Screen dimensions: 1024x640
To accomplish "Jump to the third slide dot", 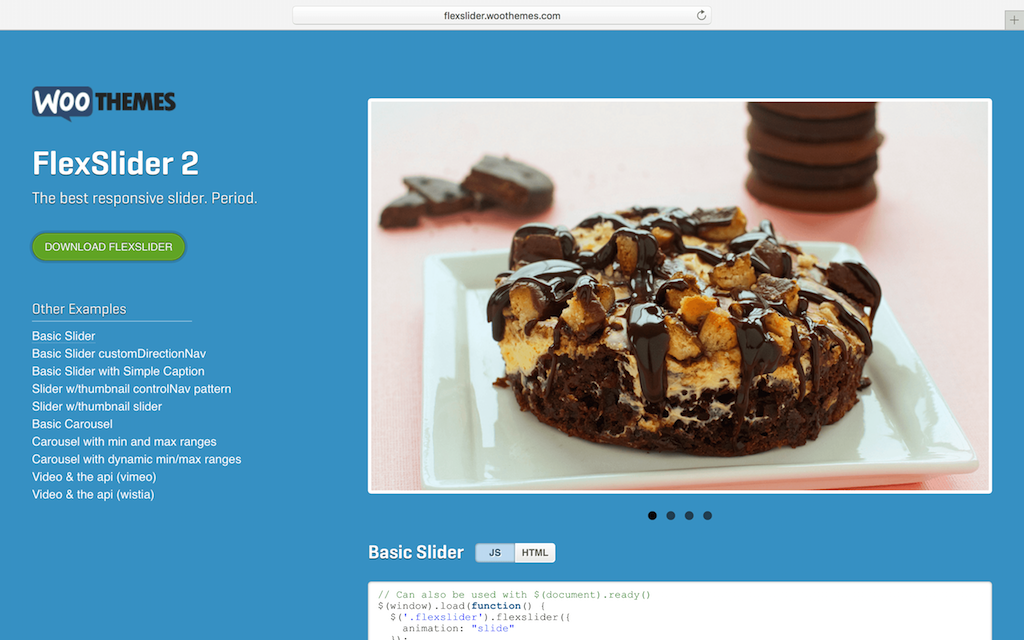I will (689, 515).
